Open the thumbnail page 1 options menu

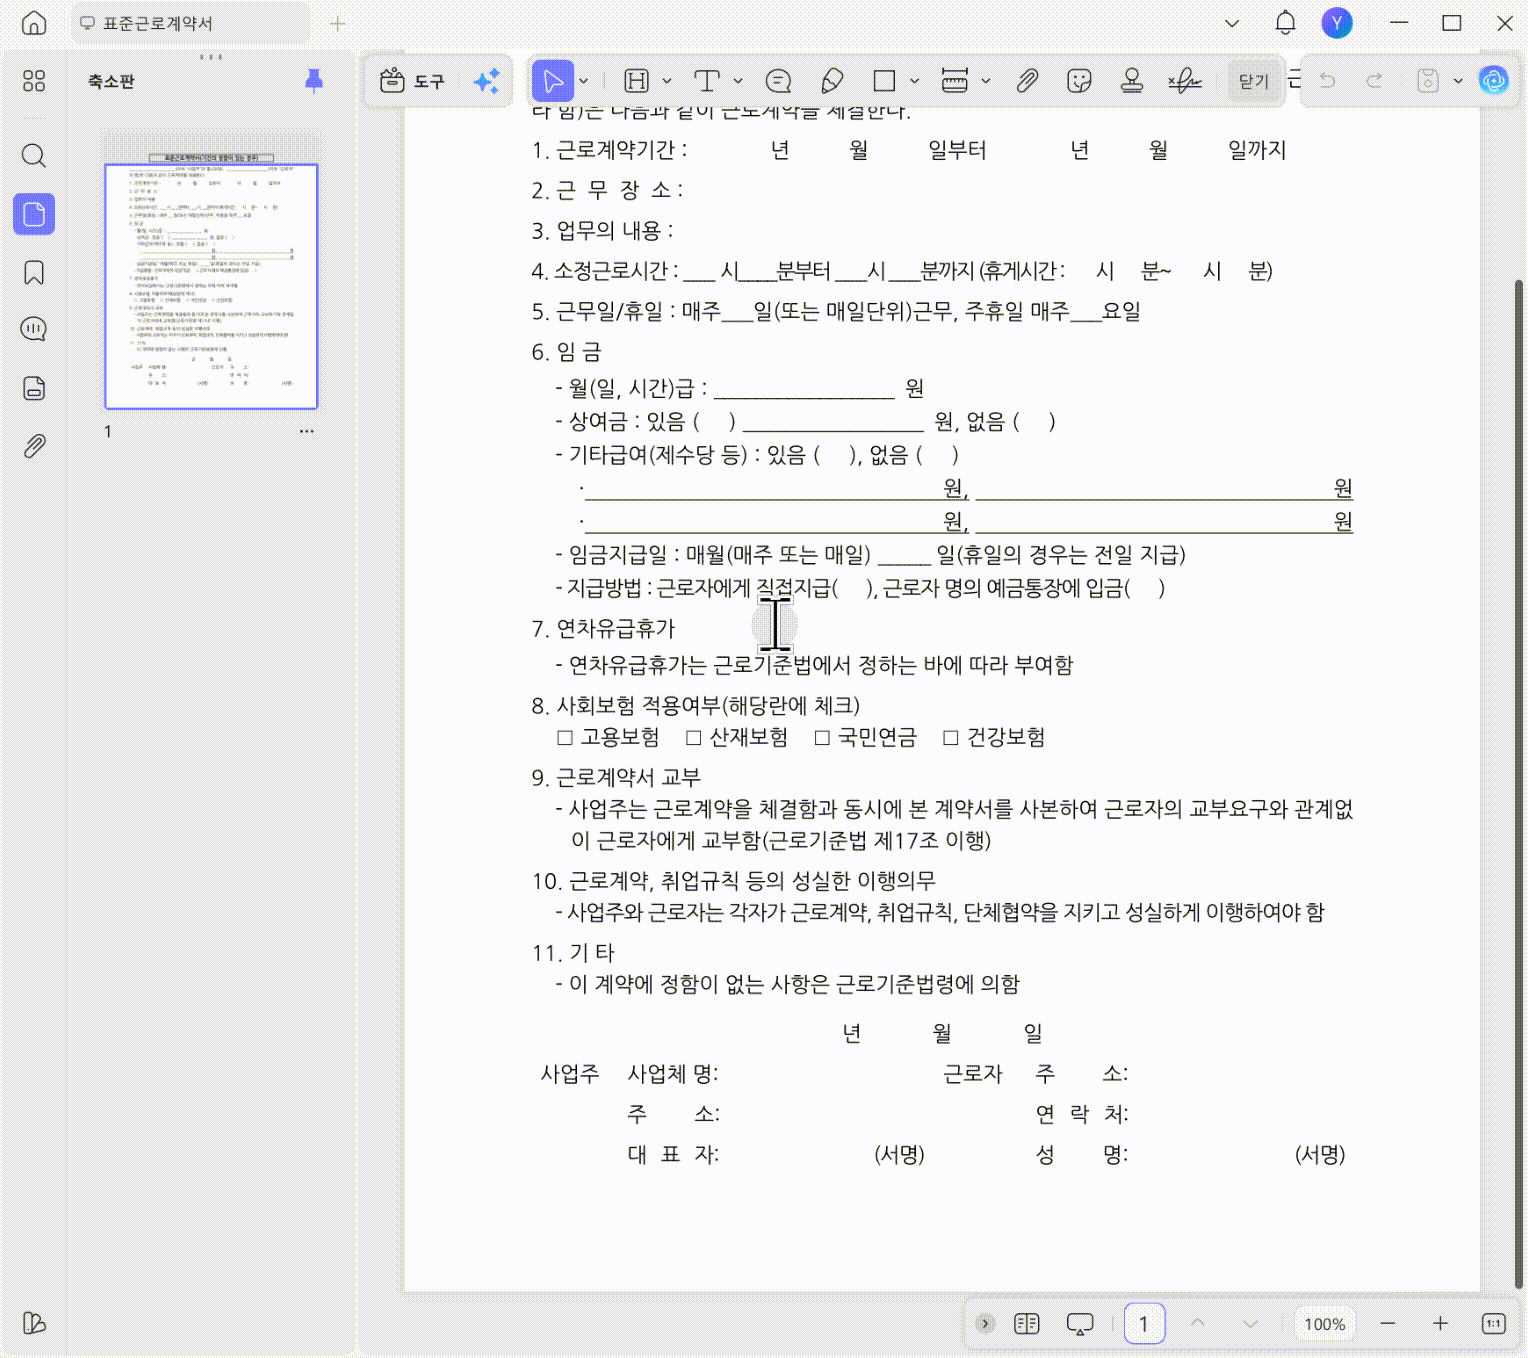click(x=306, y=431)
